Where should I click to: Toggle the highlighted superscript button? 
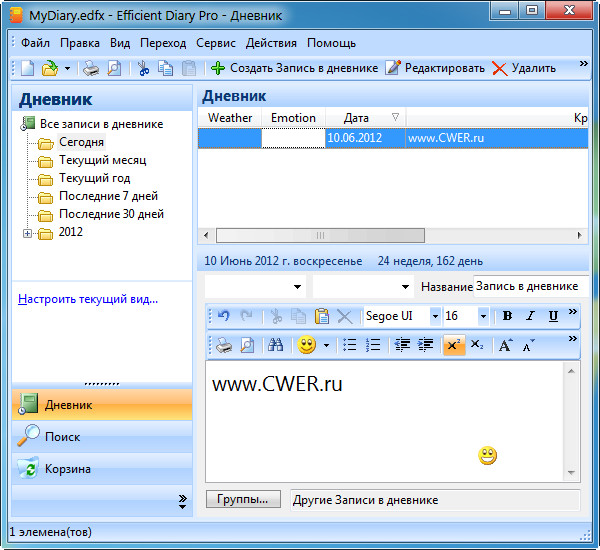click(454, 345)
